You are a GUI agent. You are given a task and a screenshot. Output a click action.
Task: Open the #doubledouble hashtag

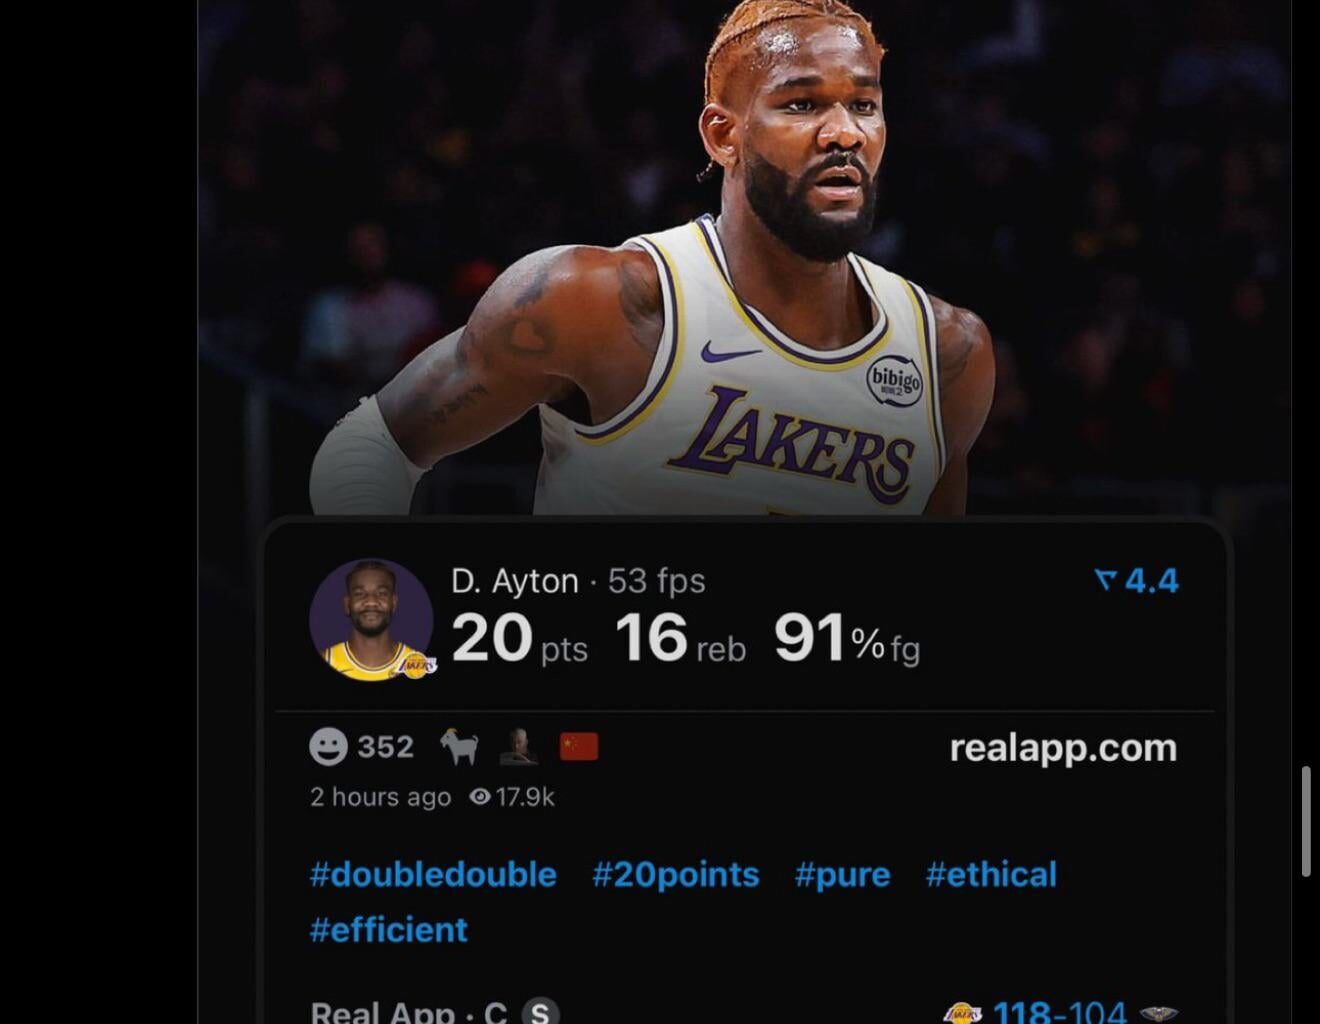tap(433, 875)
